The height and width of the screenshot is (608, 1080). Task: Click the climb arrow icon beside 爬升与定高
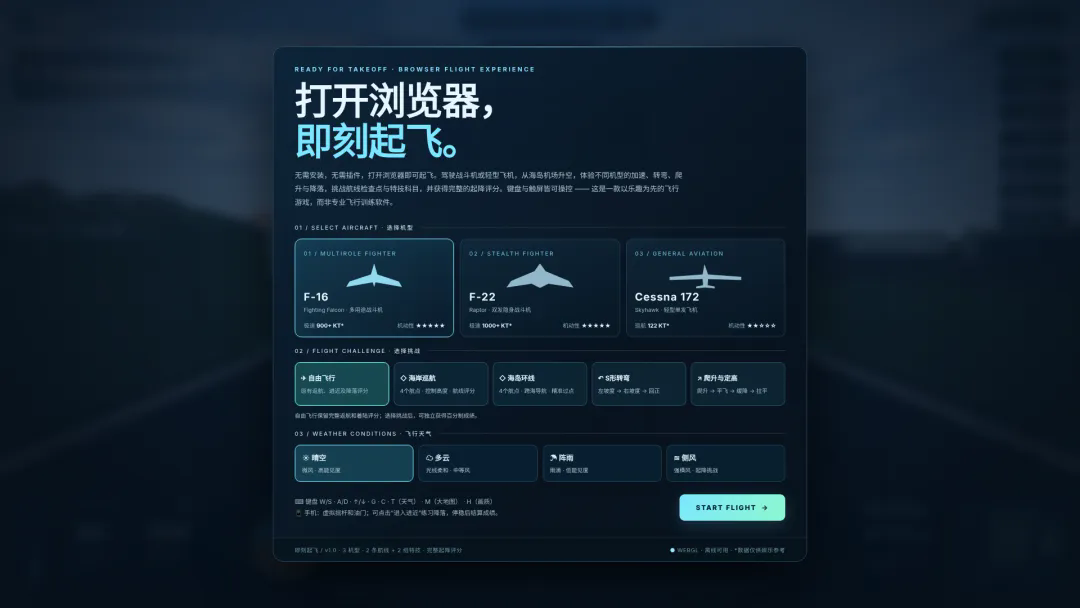click(699, 378)
